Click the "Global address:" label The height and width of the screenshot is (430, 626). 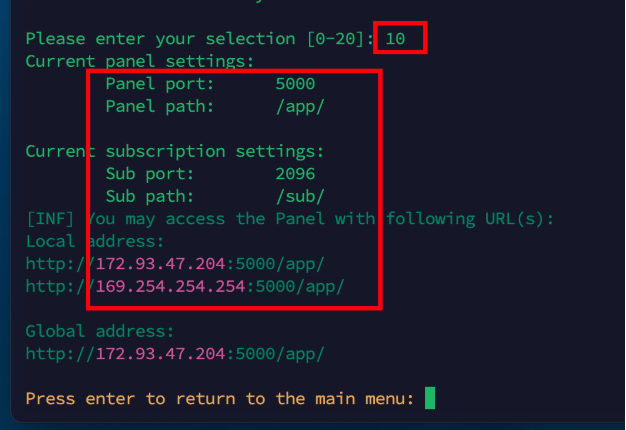tap(100, 330)
